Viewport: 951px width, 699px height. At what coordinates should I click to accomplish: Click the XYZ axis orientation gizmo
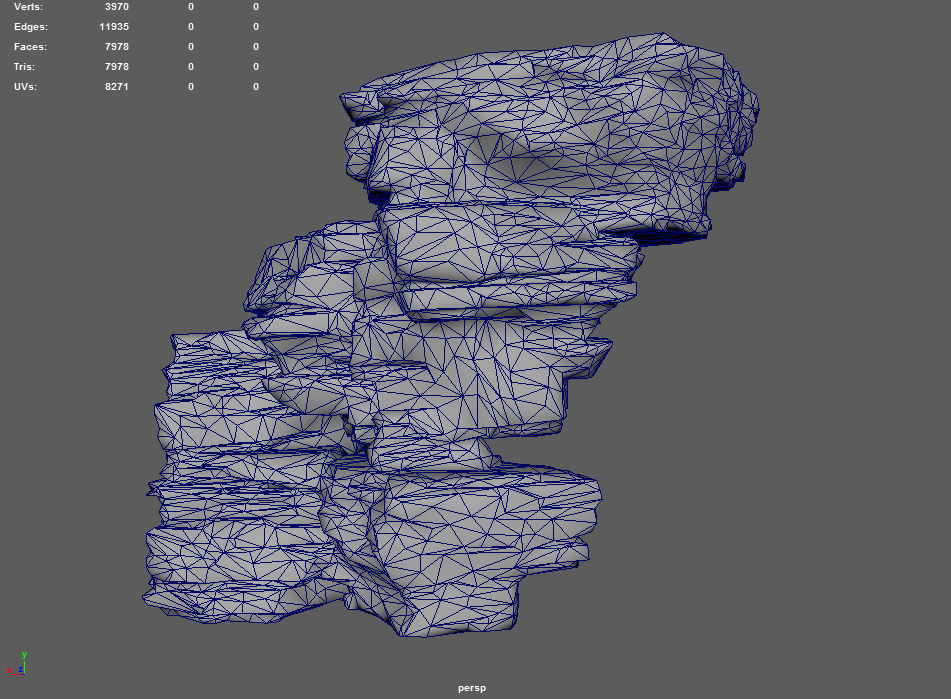[x=18, y=664]
